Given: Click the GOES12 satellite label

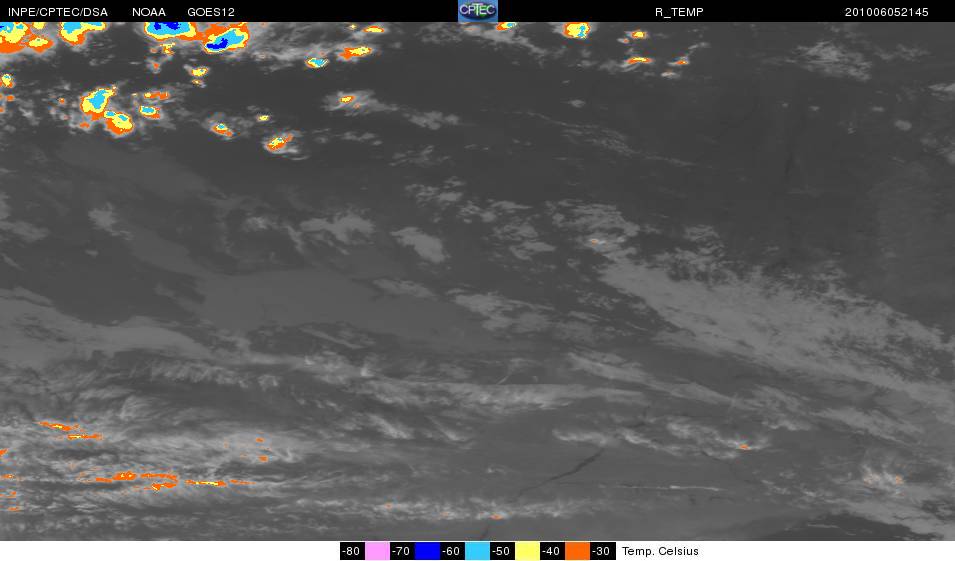Looking at the screenshot, I should click(x=211, y=12).
